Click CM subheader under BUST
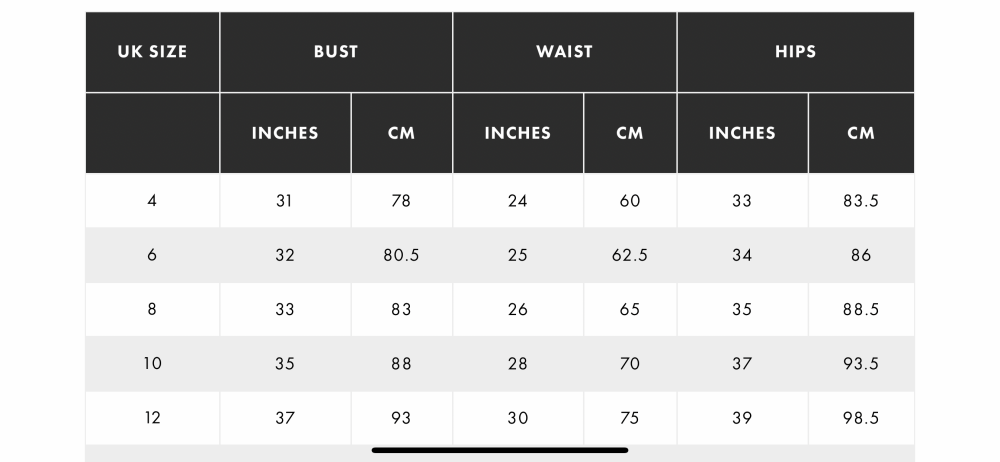 point(401,133)
